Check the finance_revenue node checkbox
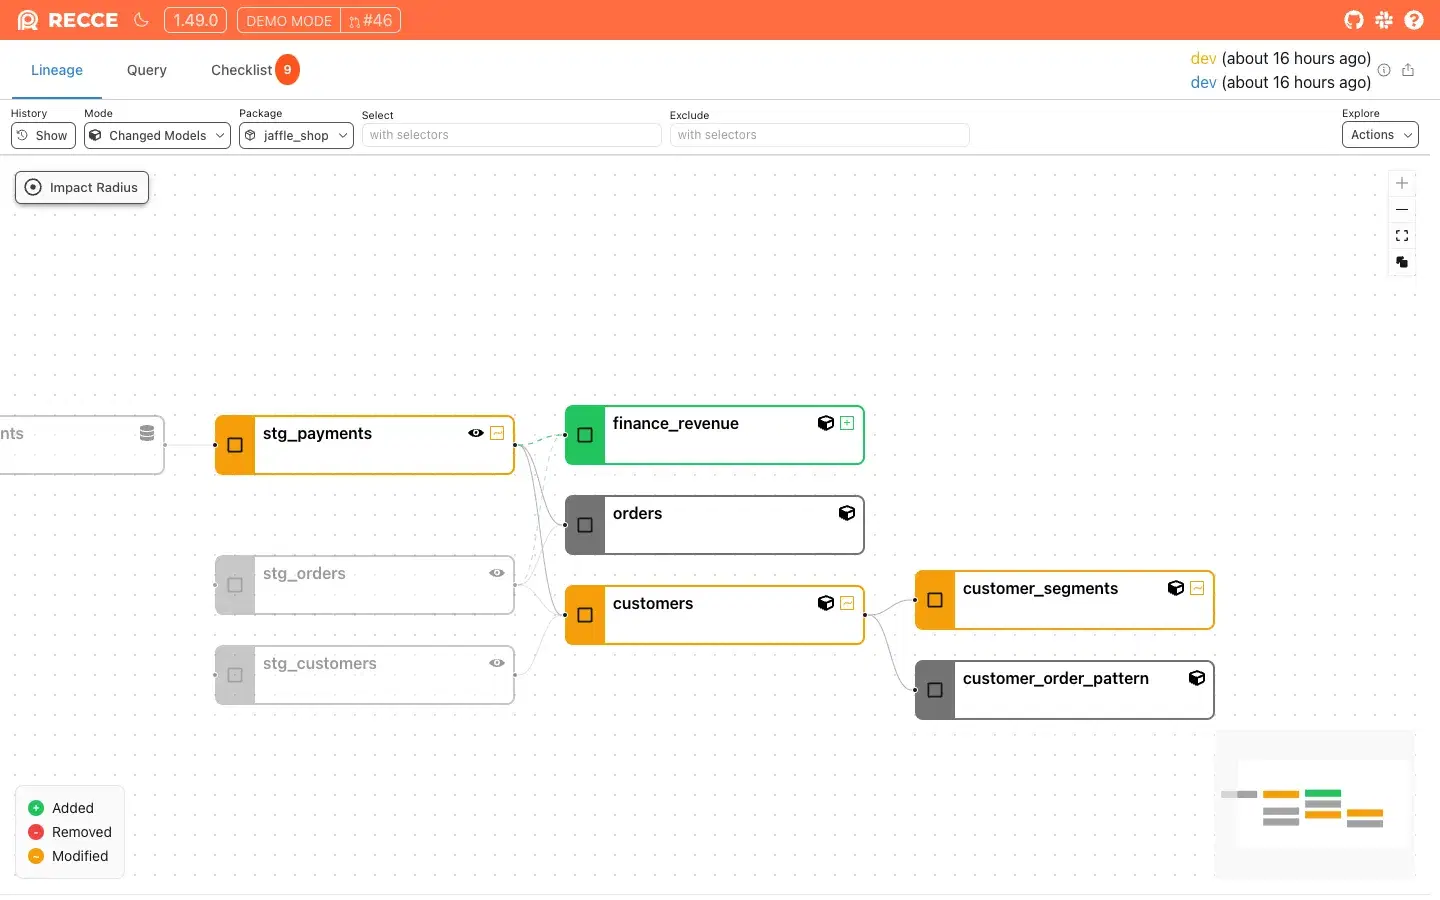 coord(585,435)
